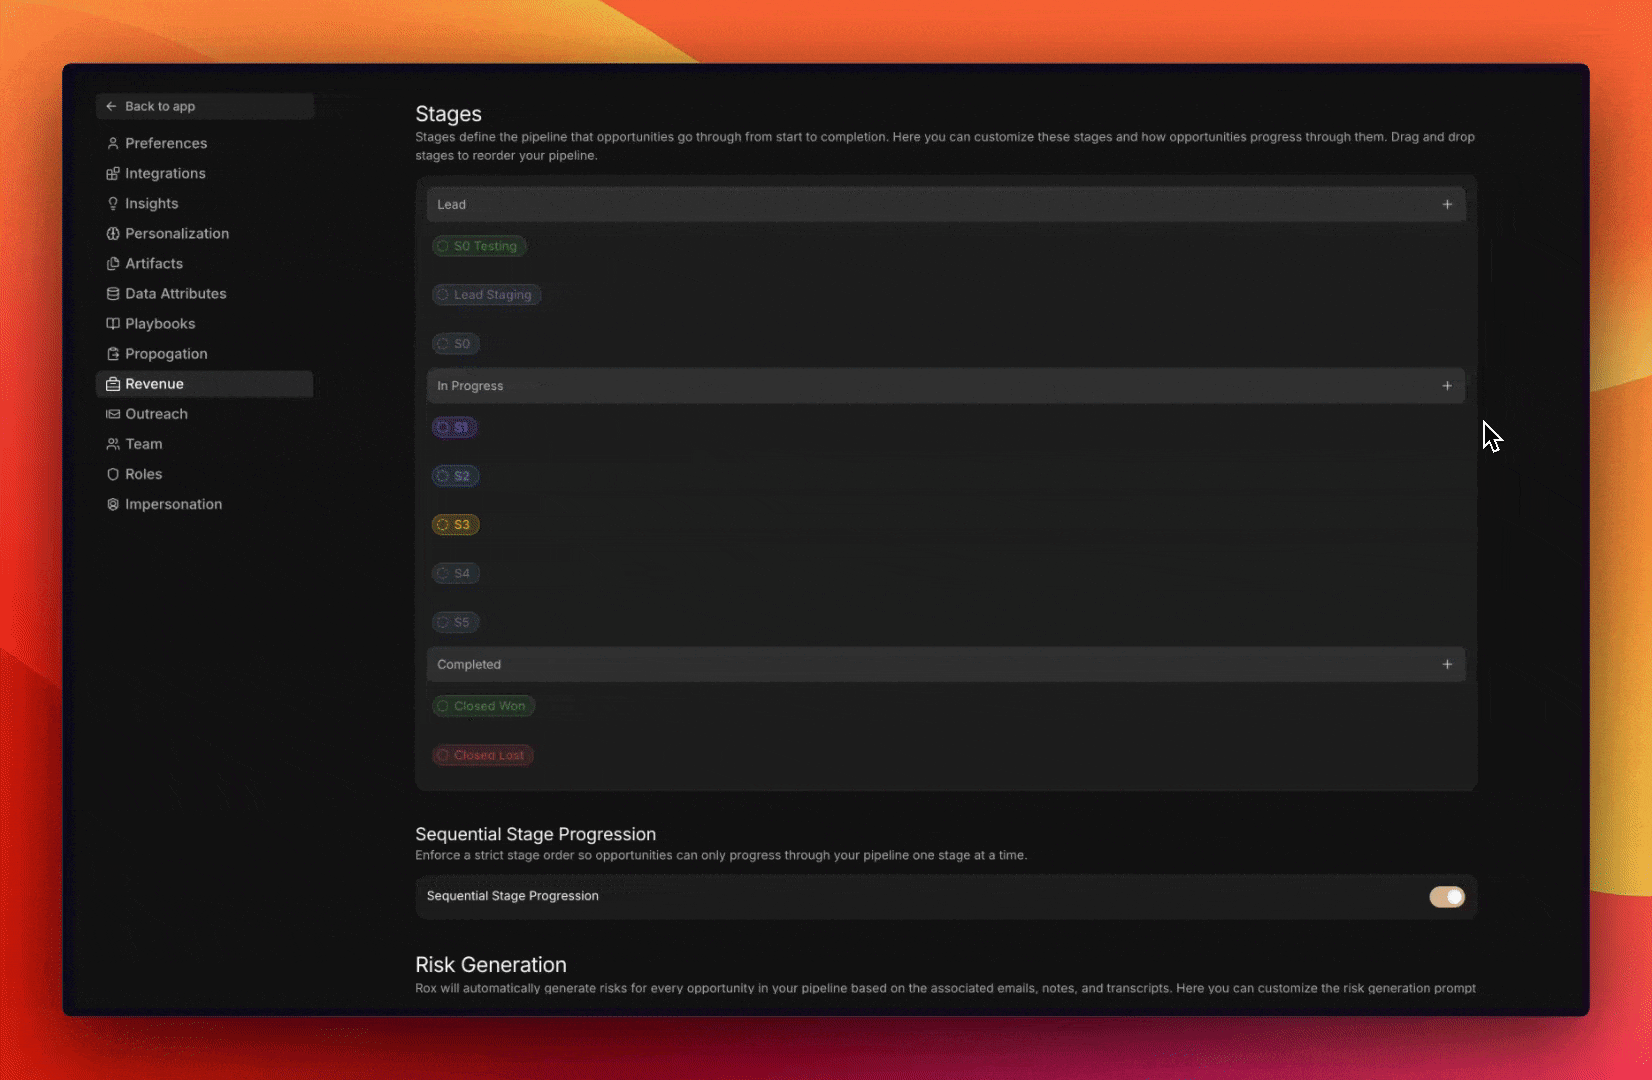Add a new stage to Completed
The height and width of the screenshot is (1080, 1652).
1446,664
